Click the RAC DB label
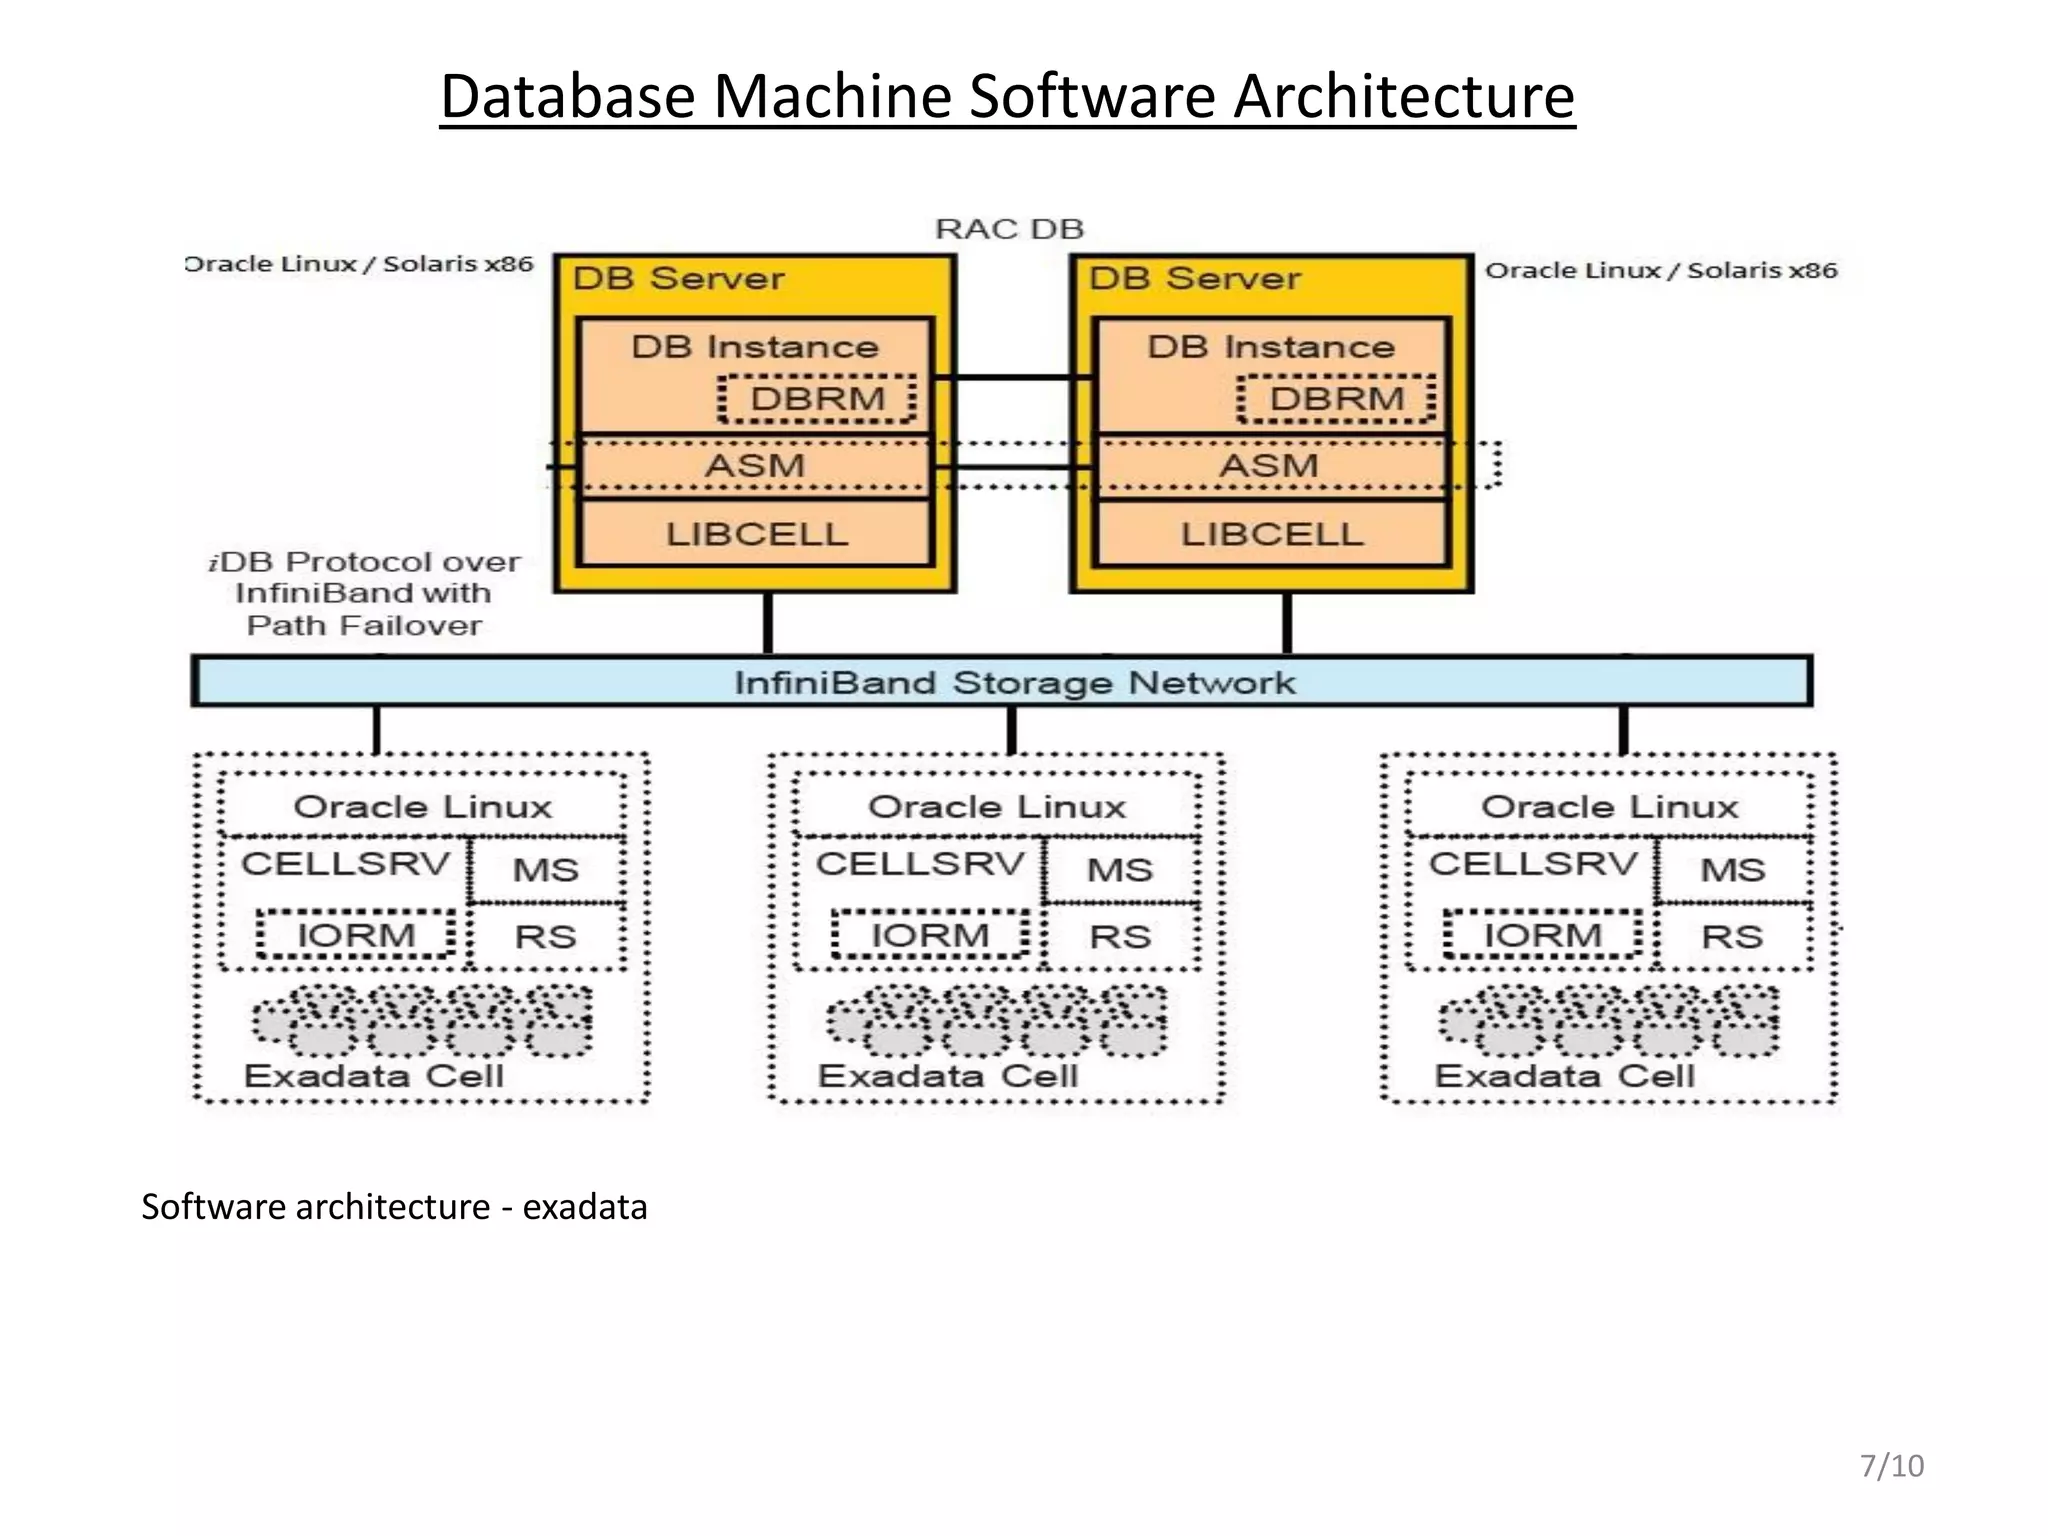 click(x=1009, y=229)
